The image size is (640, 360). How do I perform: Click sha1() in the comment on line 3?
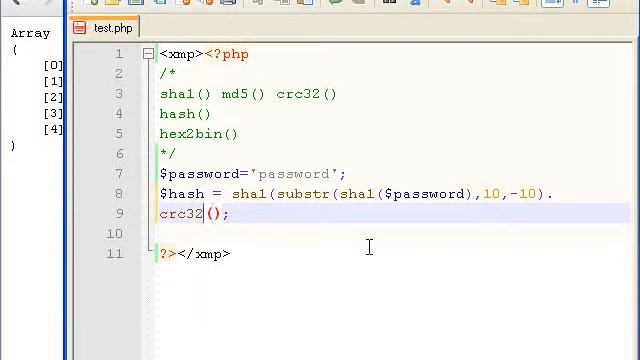(185, 94)
